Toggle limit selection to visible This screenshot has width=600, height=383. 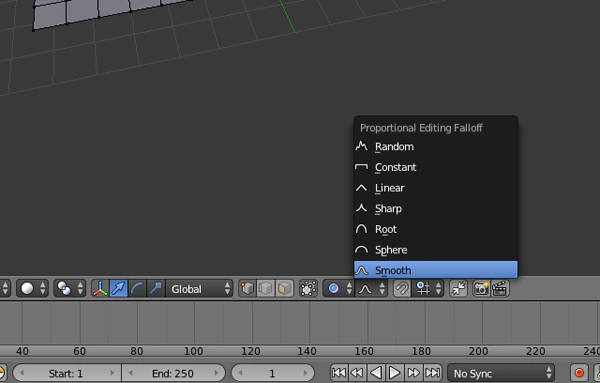(x=308, y=288)
